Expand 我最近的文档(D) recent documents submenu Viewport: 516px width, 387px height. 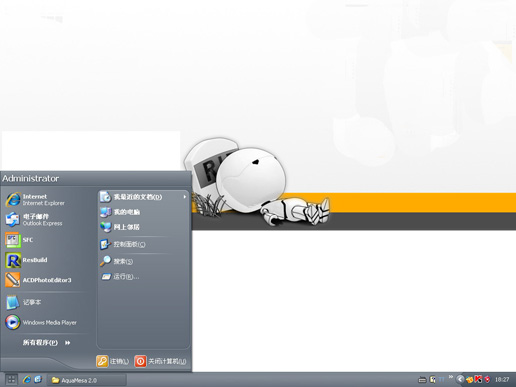(x=143, y=197)
